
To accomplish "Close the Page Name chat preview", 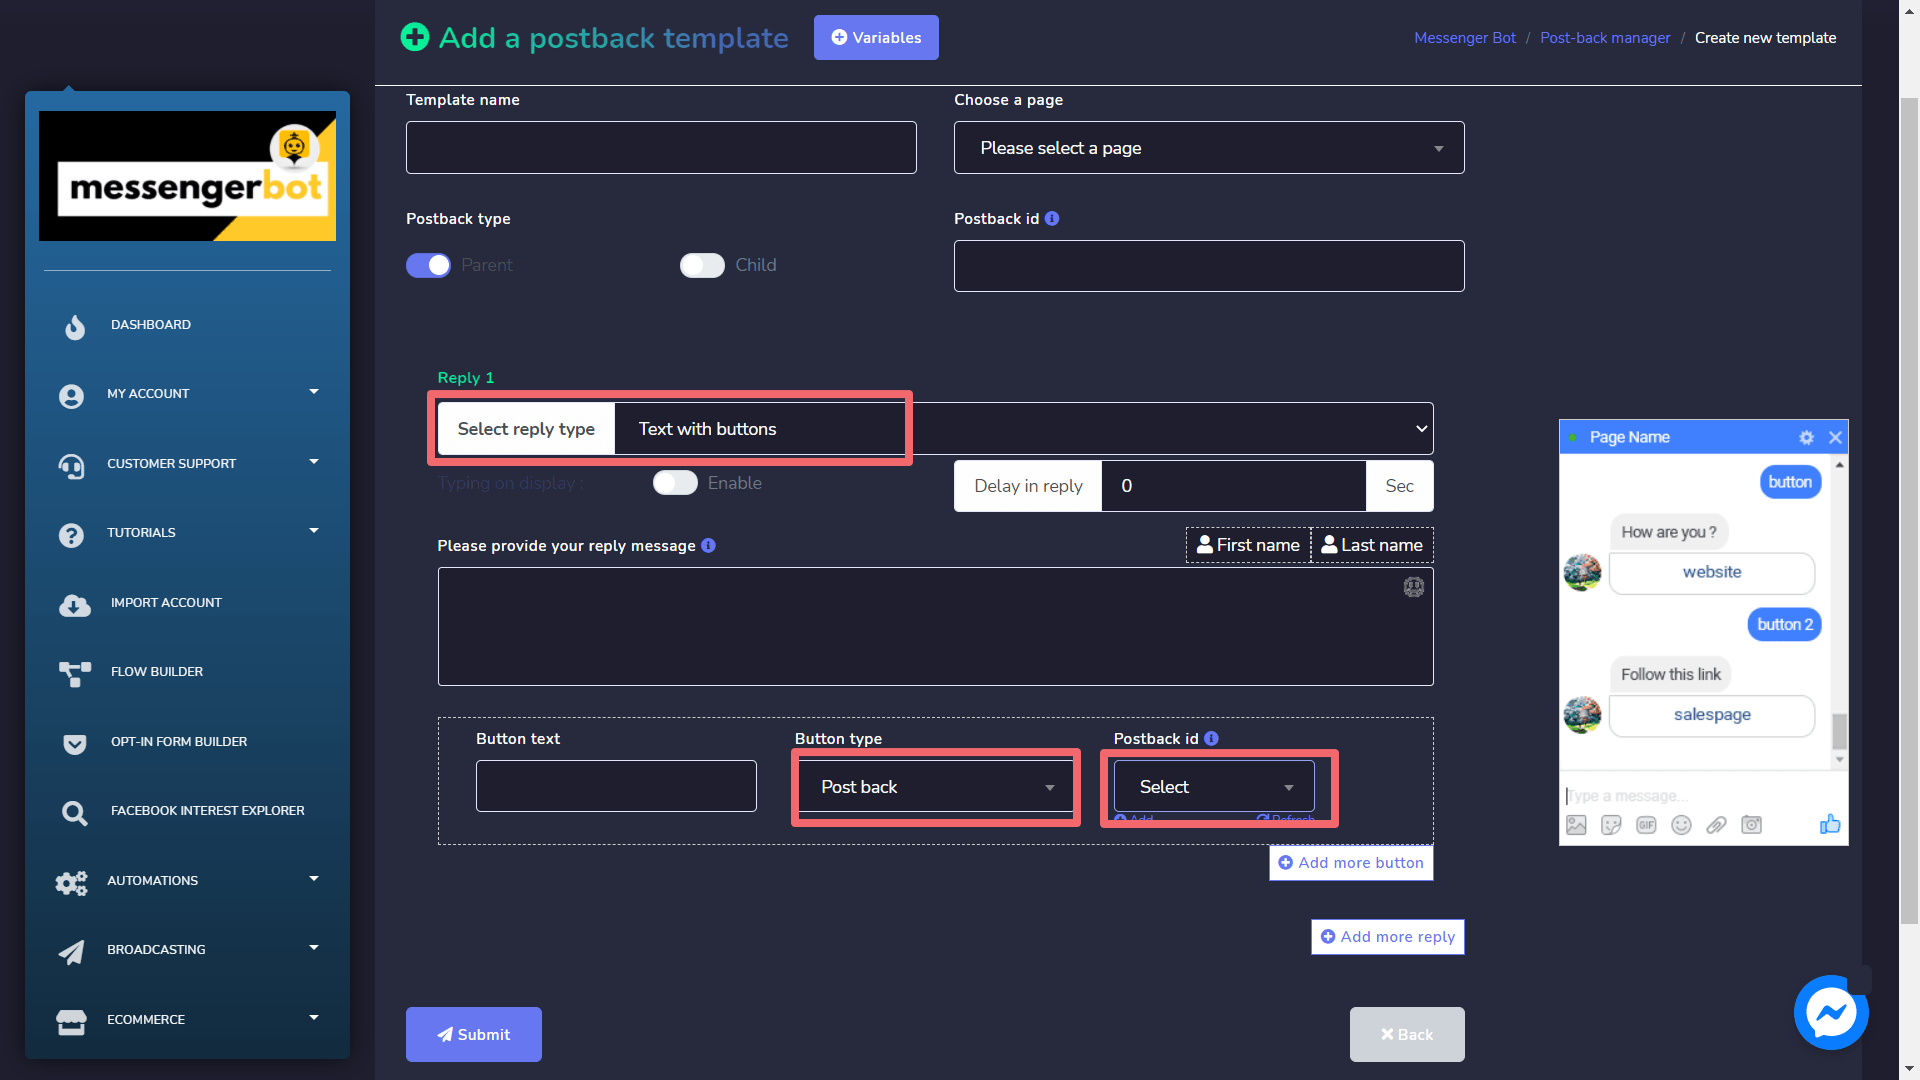I will tap(1835, 437).
